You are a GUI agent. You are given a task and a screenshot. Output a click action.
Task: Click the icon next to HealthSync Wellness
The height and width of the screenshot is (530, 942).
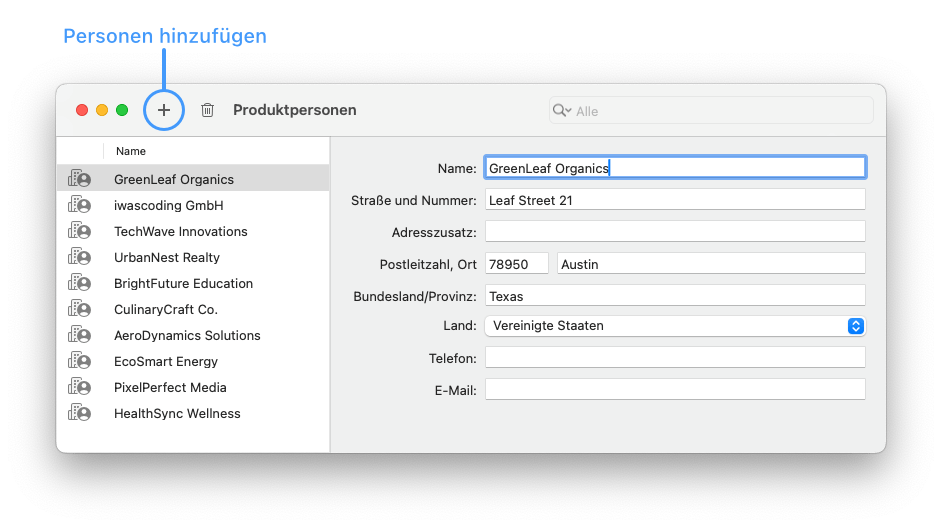pyautogui.click(x=79, y=414)
